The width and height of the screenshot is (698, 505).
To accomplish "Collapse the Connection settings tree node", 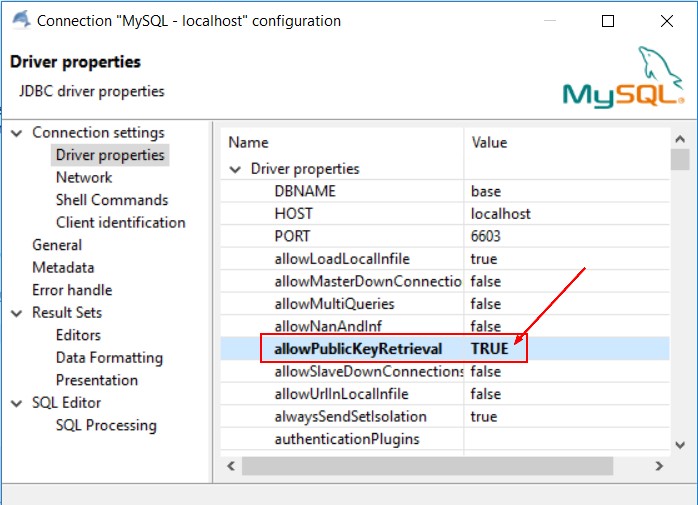I will tap(16, 133).
